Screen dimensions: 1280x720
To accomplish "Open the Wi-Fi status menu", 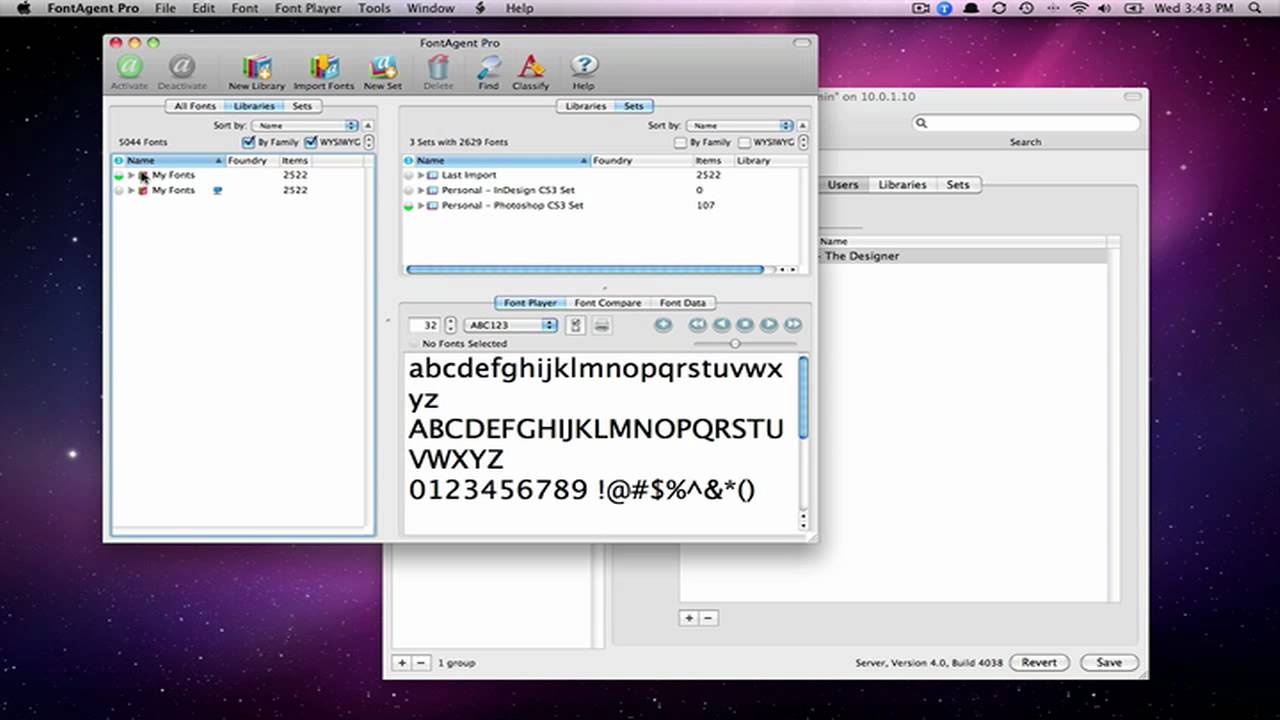I will [x=1079, y=9].
